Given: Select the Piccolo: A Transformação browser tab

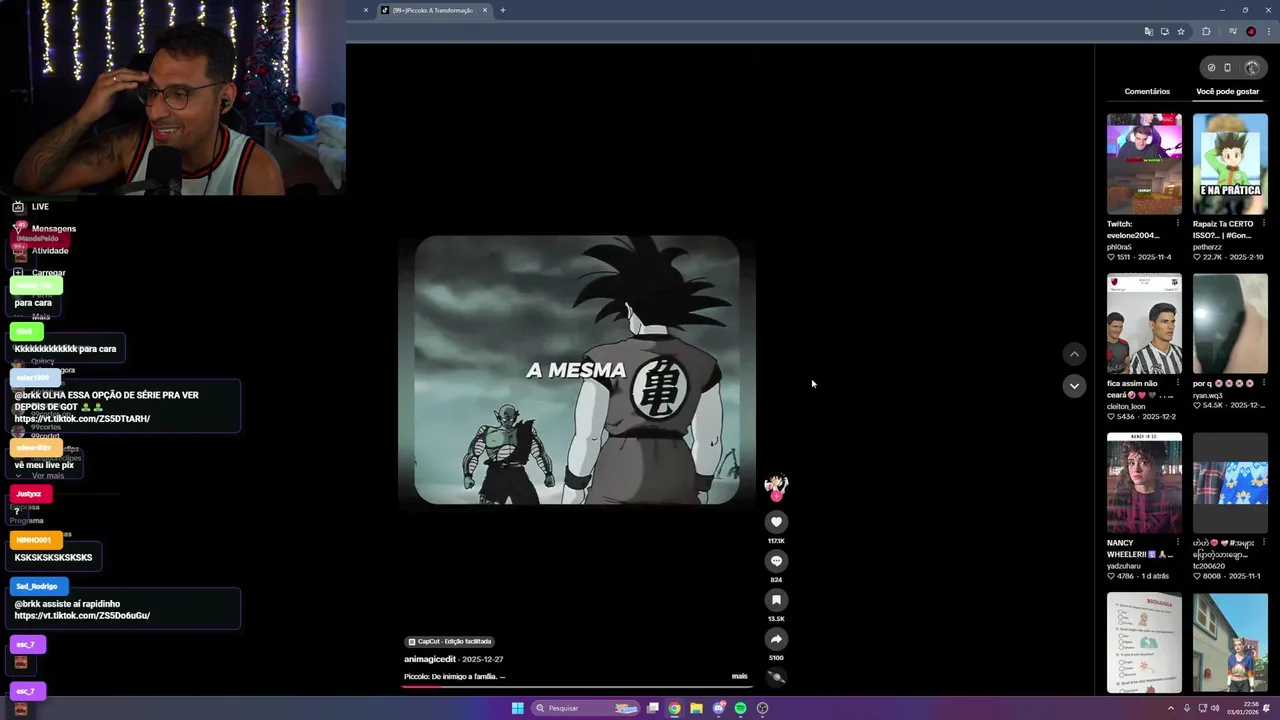Looking at the screenshot, I should pyautogui.click(x=433, y=10).
